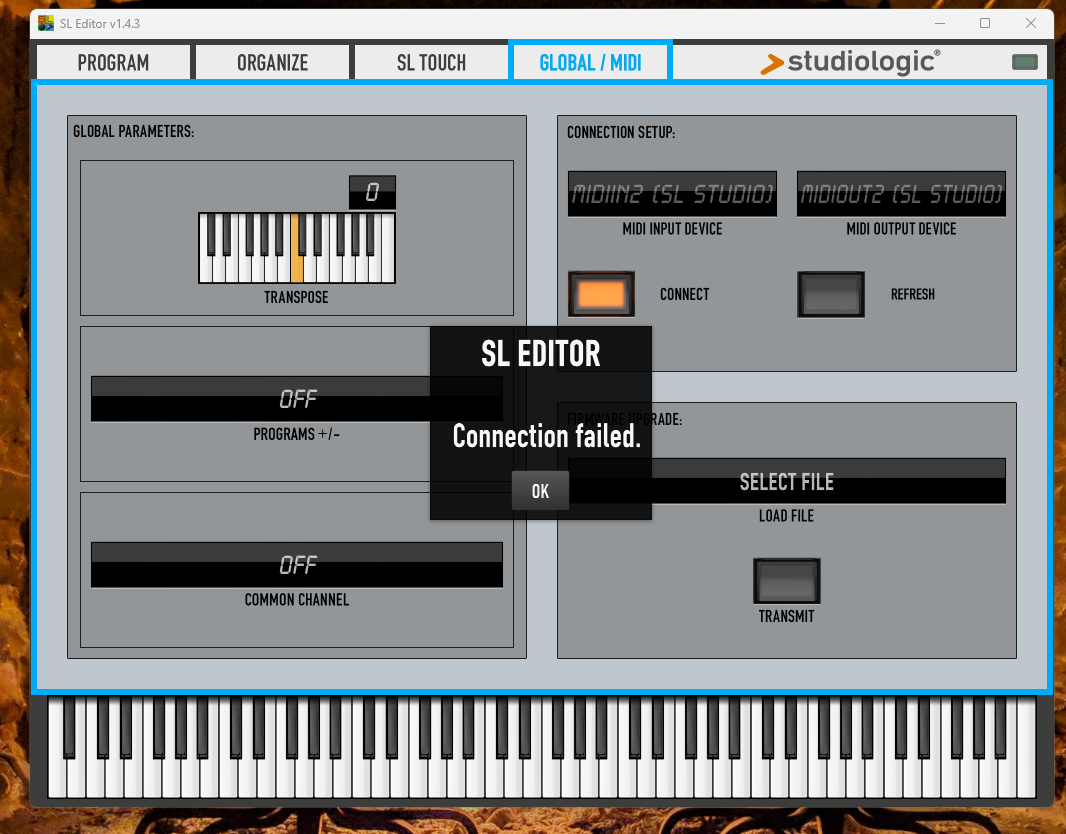The height and width of the screenshot is (834, 1066).
Task: Switch to the PROGRAM tab
Action: click(x=113, y=63)
